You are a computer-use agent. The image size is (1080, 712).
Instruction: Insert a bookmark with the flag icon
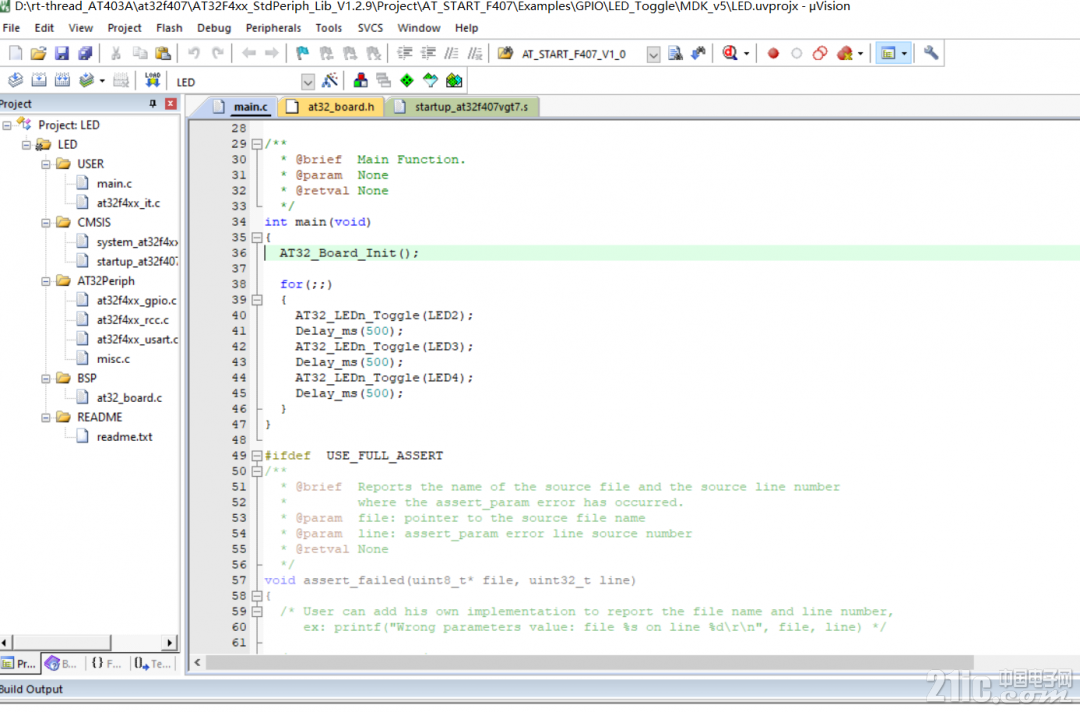tap(302, 53)
